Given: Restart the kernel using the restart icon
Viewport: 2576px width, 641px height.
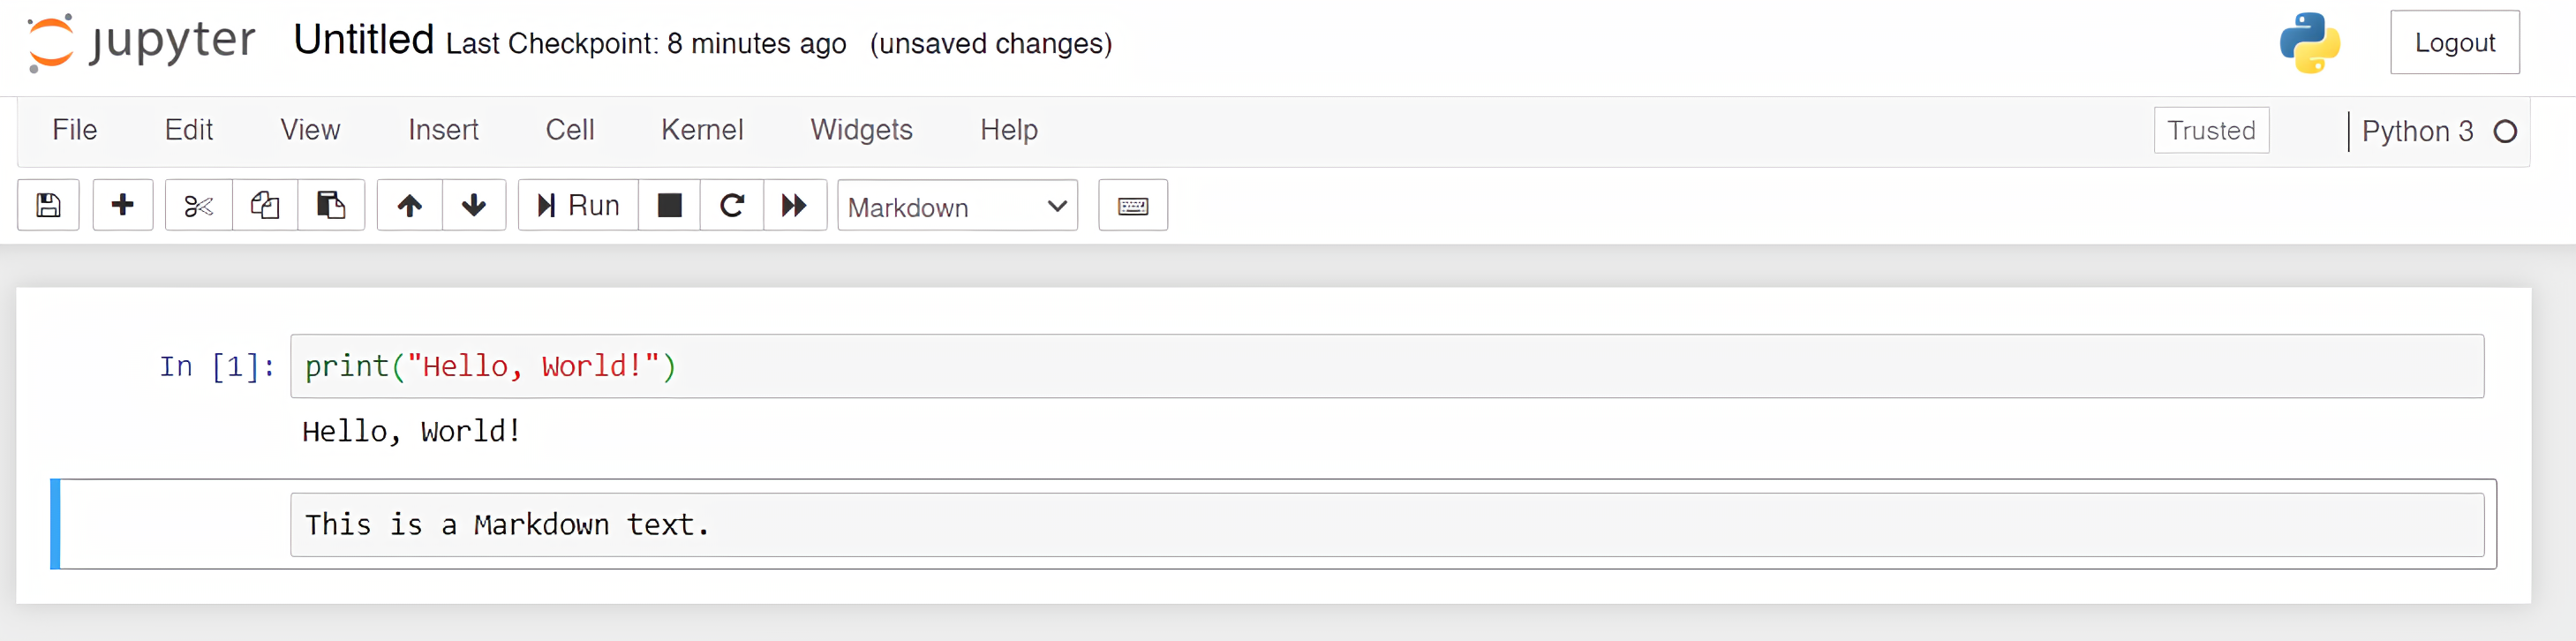Looking at the screenshot, I should pyautogui.click(x=732, y=205).
